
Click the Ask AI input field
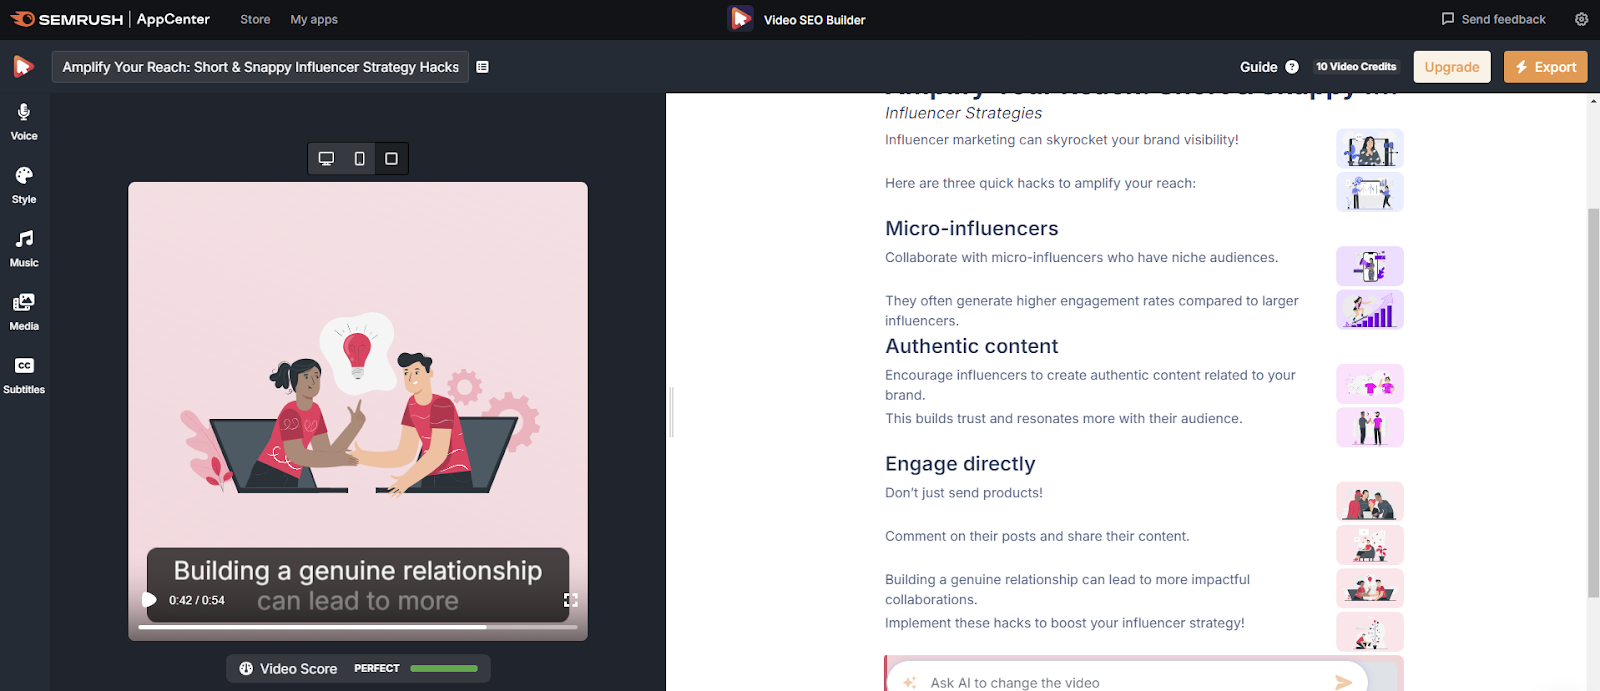pyautogui.click(x=1120, y=682)
